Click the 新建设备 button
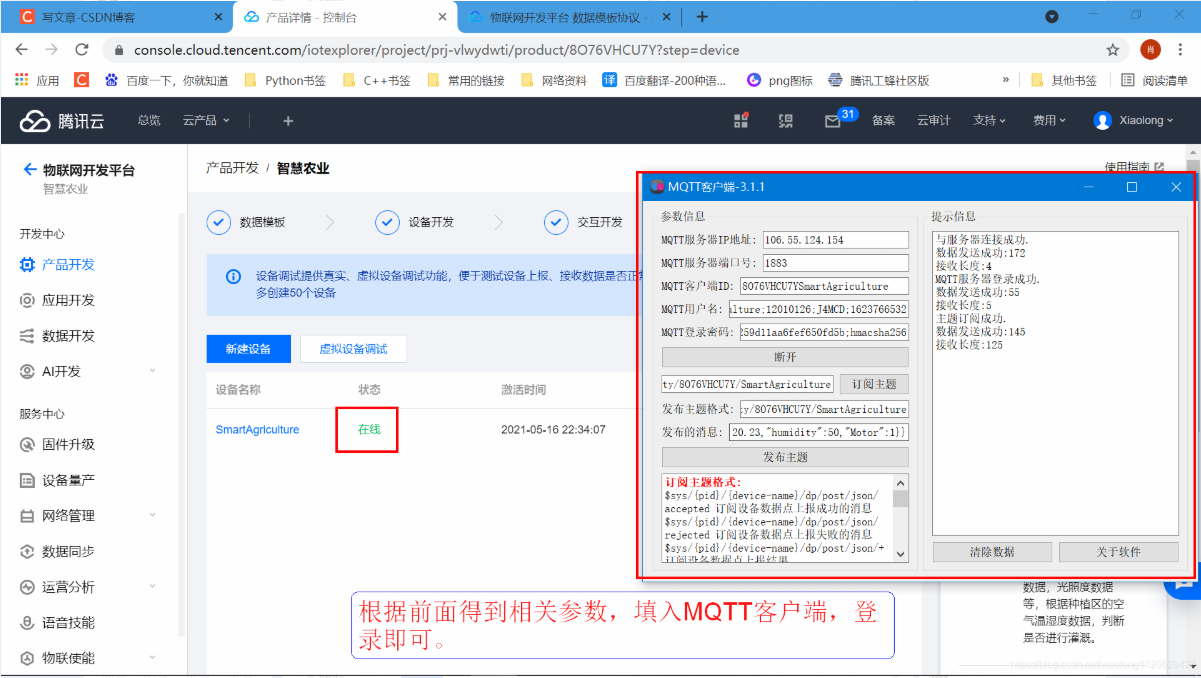 pos(247,349)
